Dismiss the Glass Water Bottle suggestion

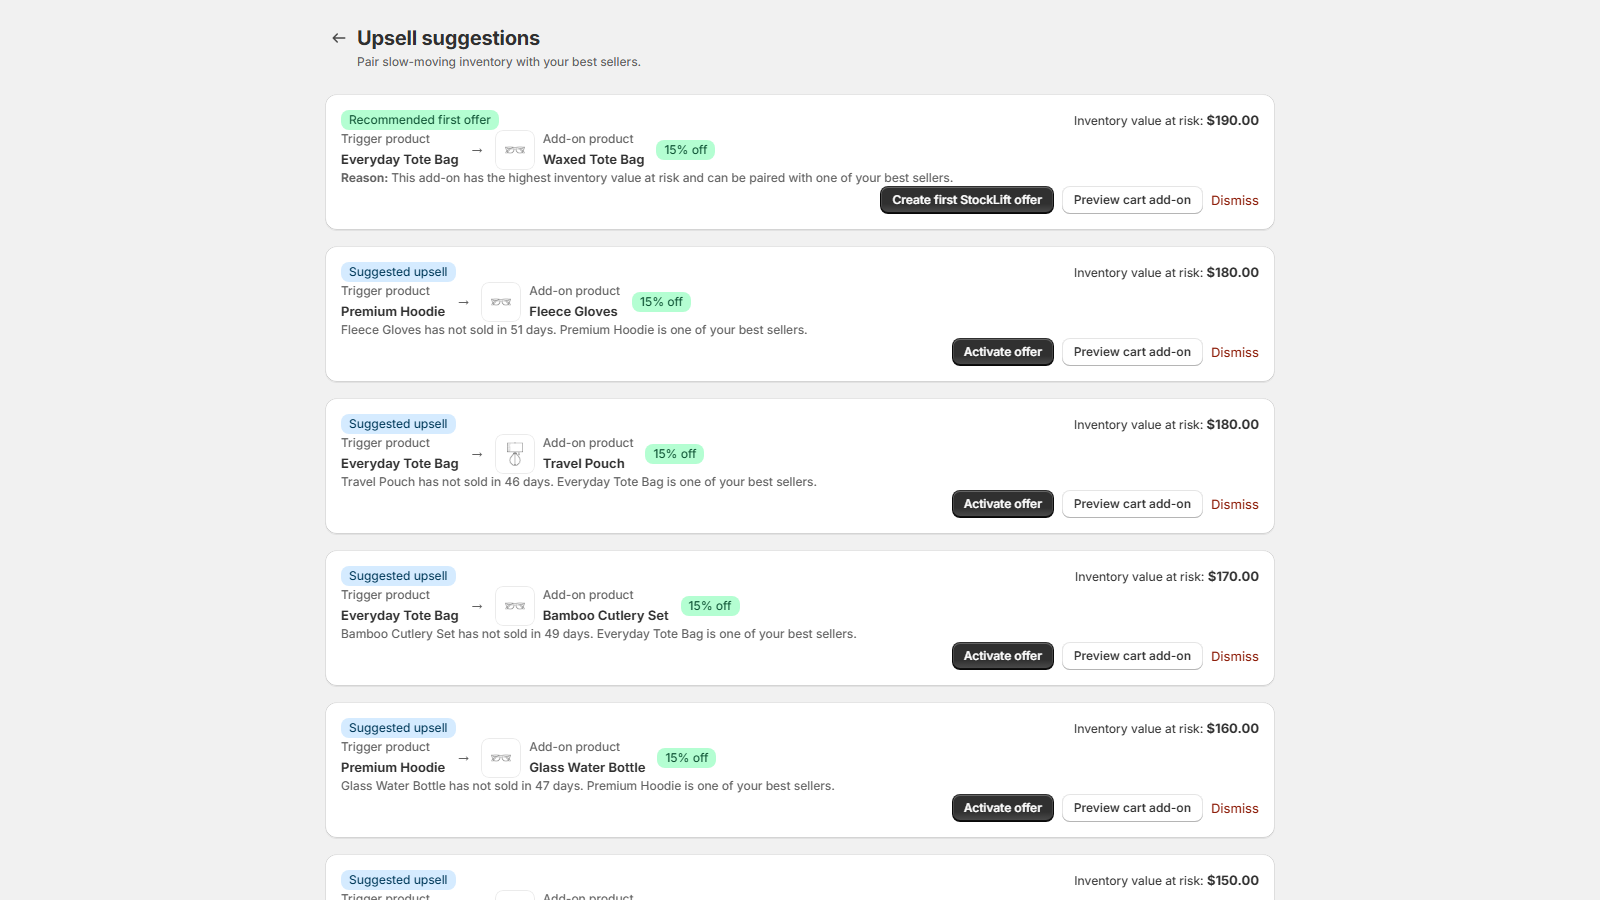tap(1235, 809)
